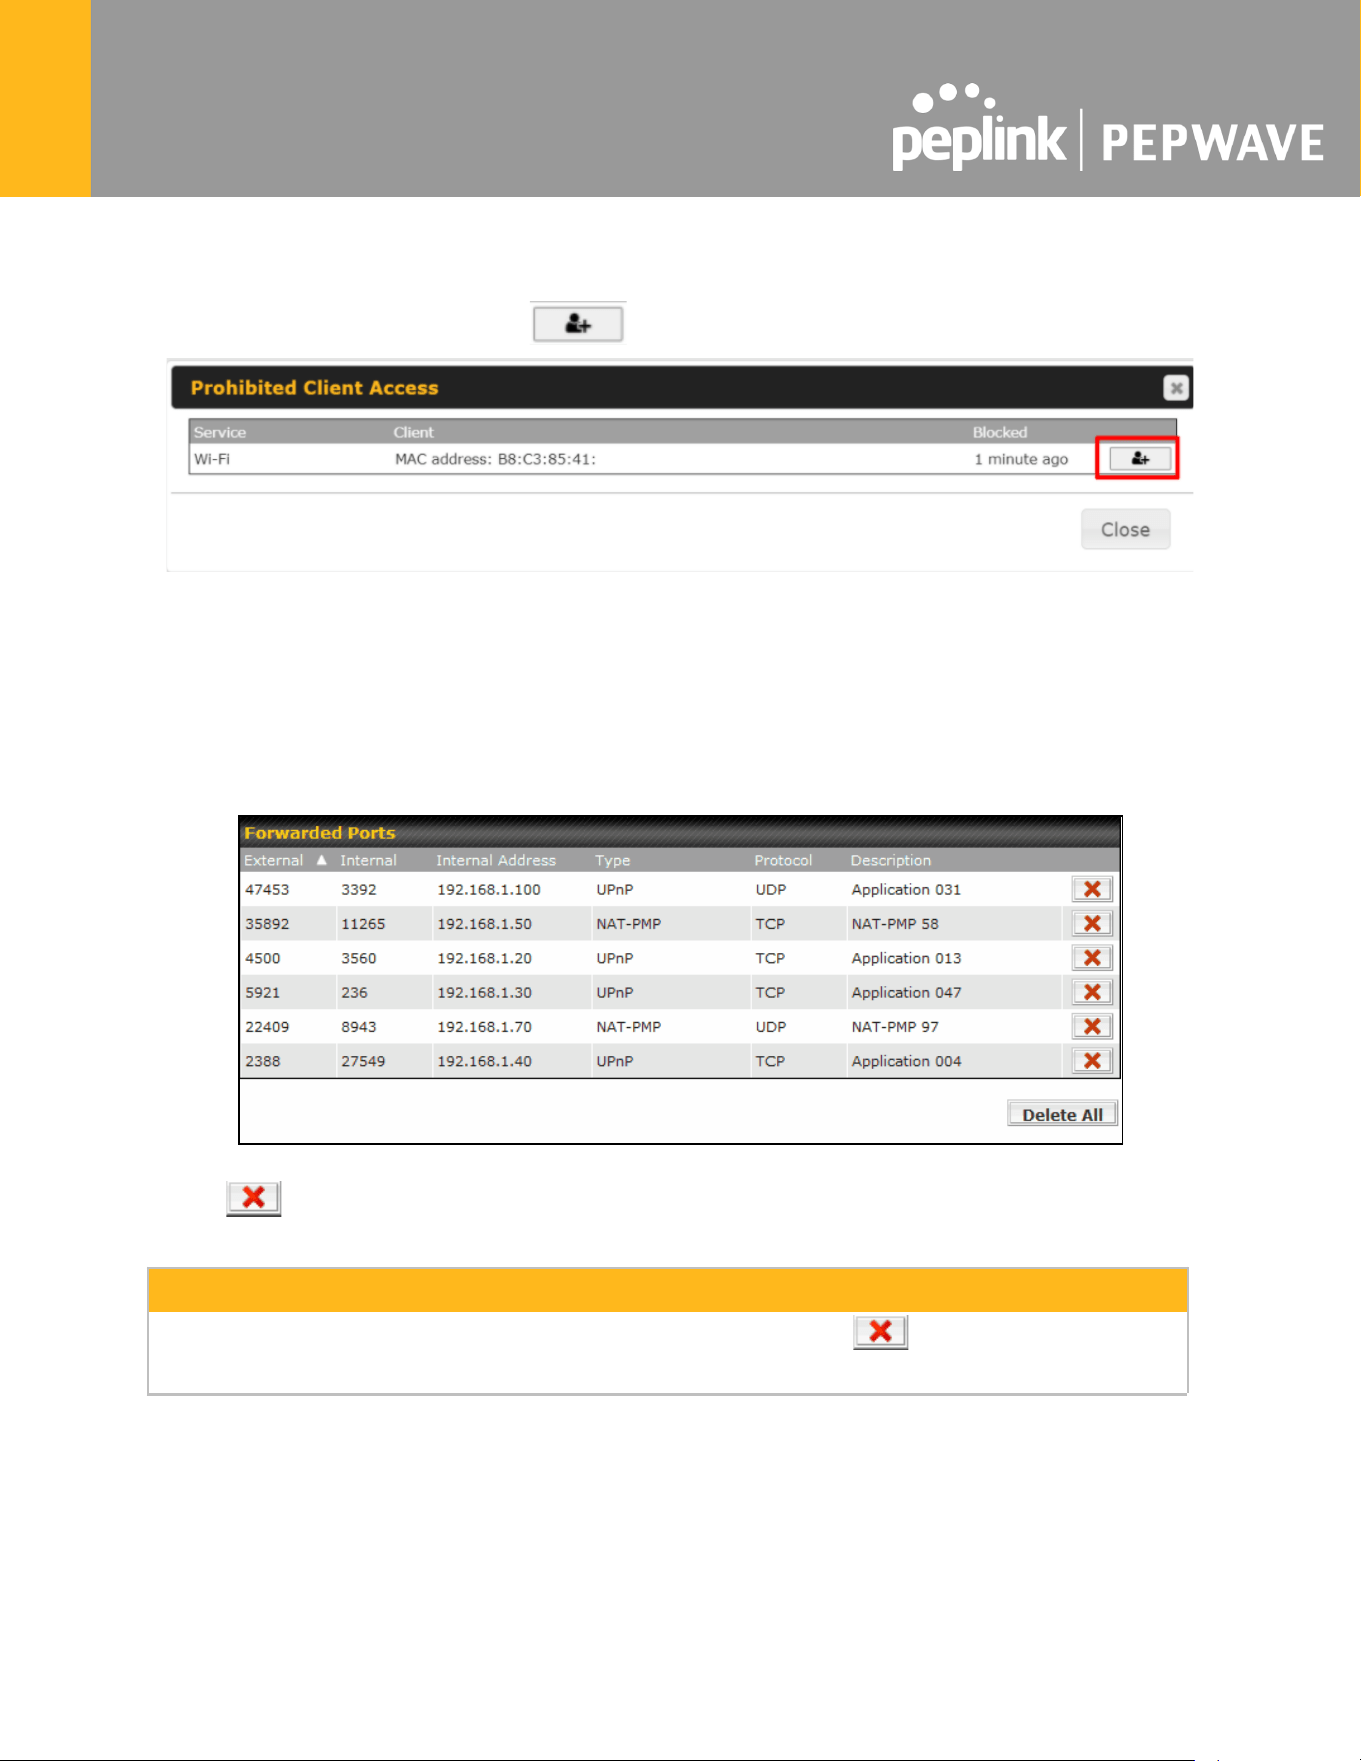Sort by the Internal Address column header
The image size is (1361, 1761).
coord(496,860)
